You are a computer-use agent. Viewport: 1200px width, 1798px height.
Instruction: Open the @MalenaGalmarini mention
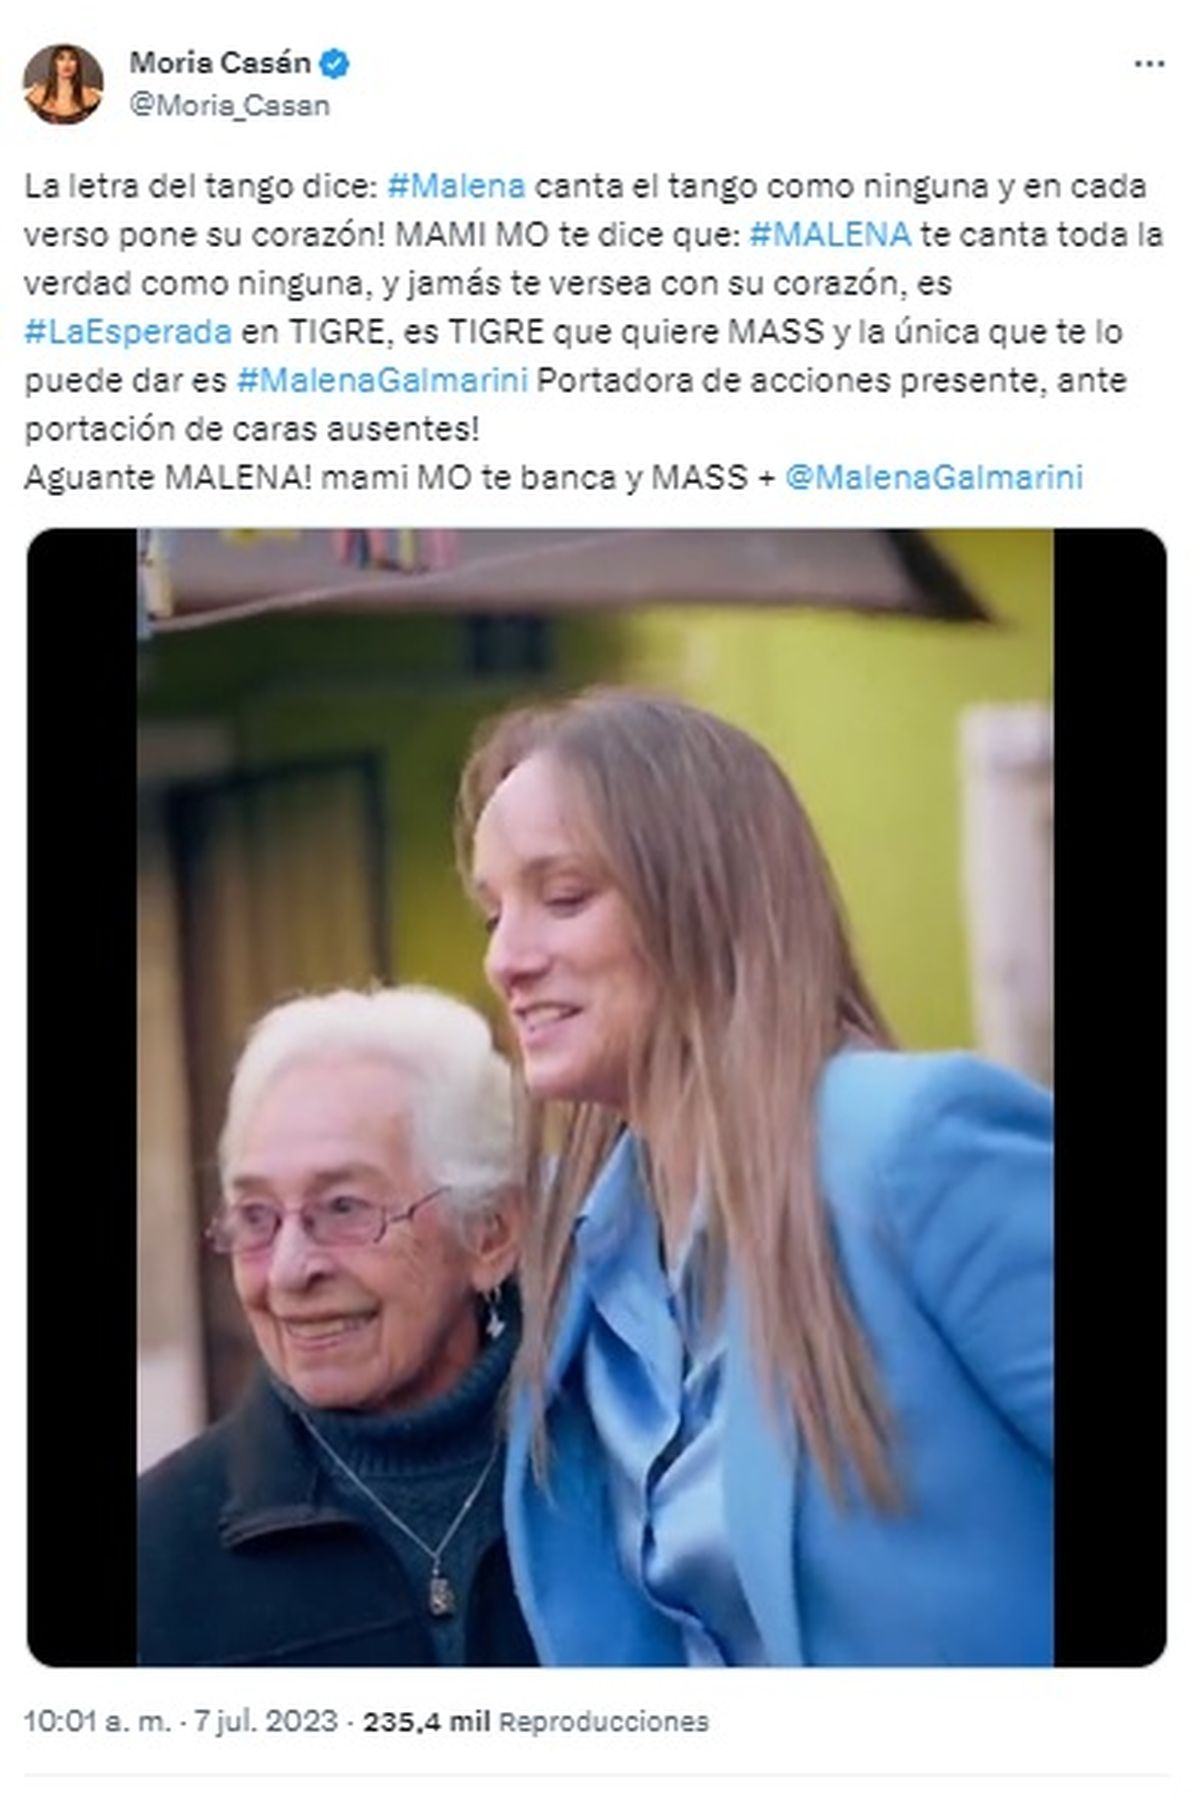[934, 477]
